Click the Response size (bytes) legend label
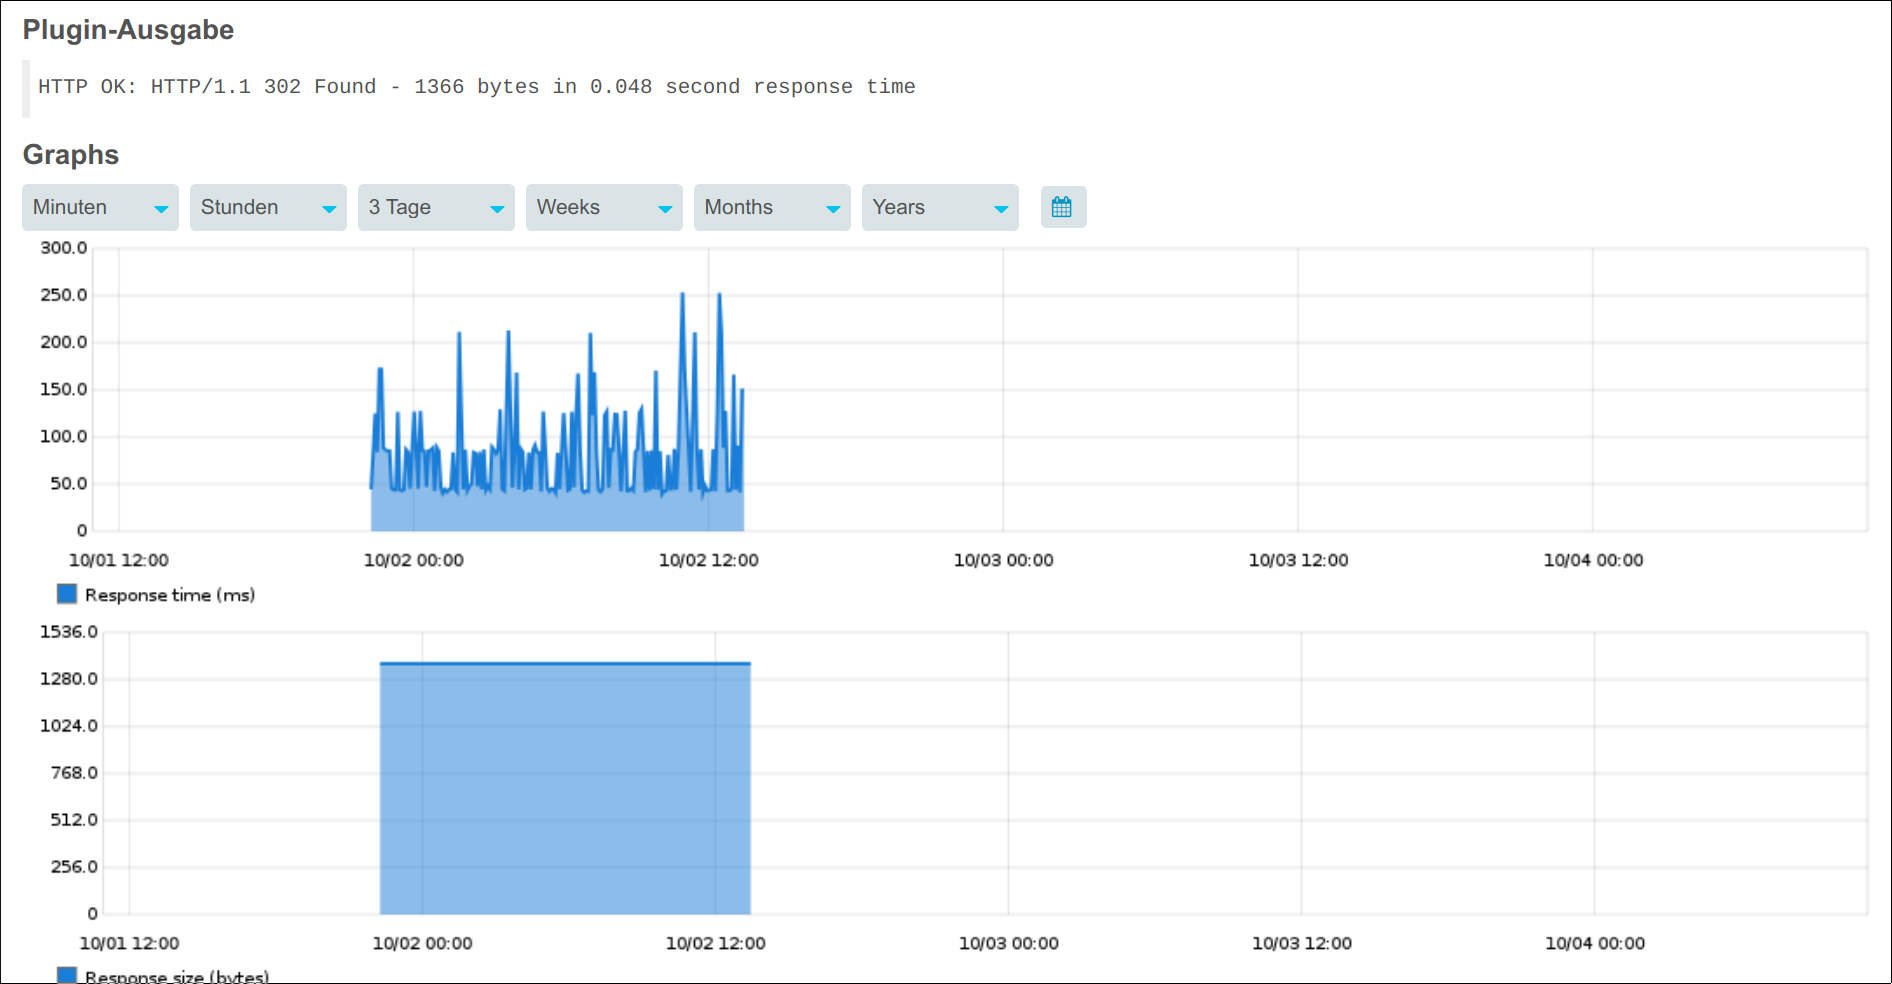 177,976
